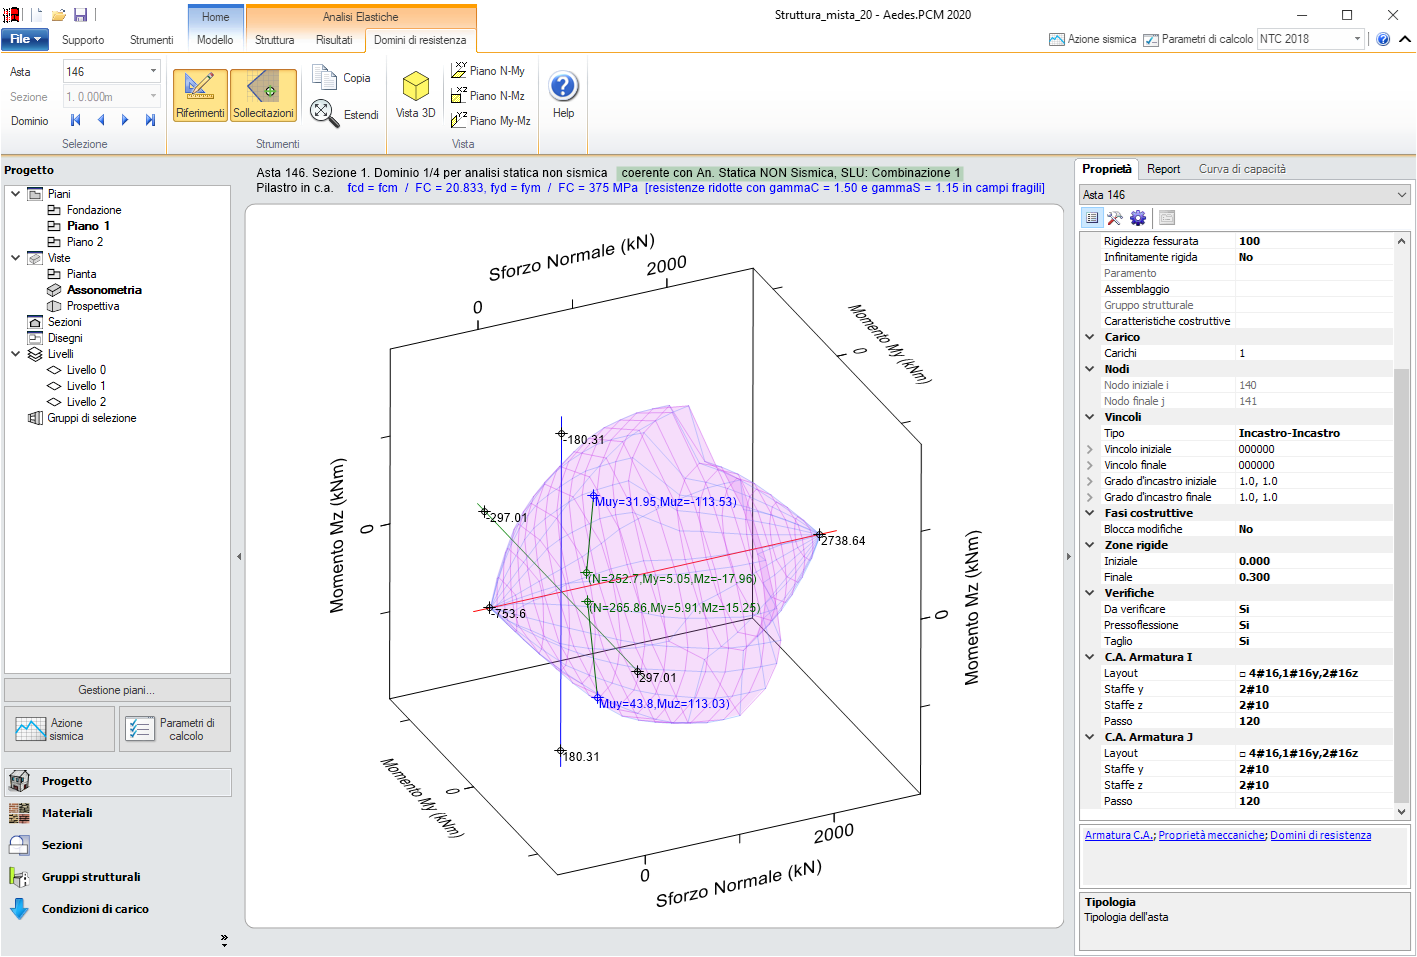This screenshot has height=957, width=1417.
Task: Collapse the Vincoli property group
Action: [x=1090, y=417]
